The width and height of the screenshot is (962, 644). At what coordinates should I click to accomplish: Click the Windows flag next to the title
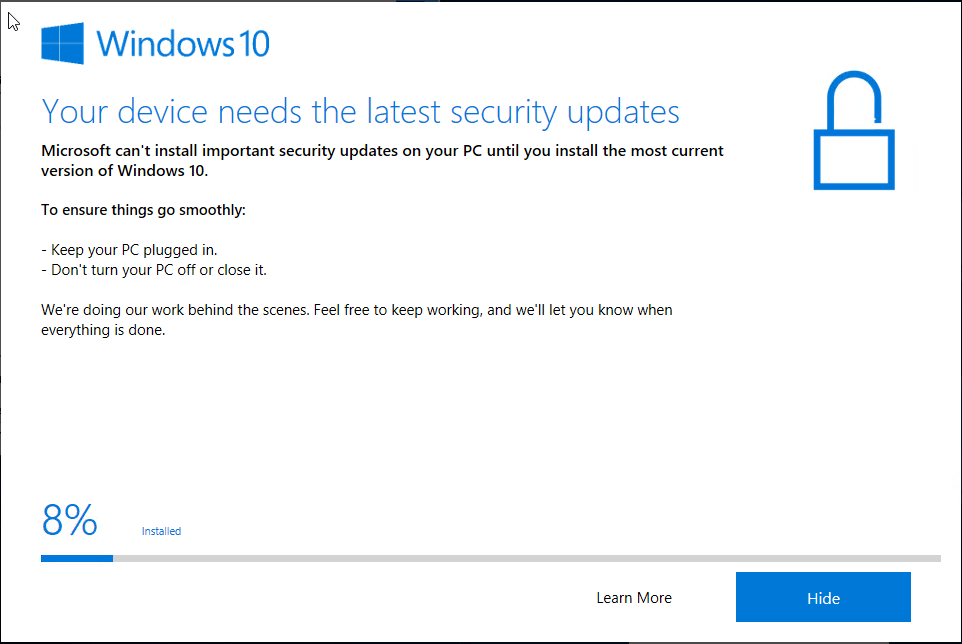point(61,43)
